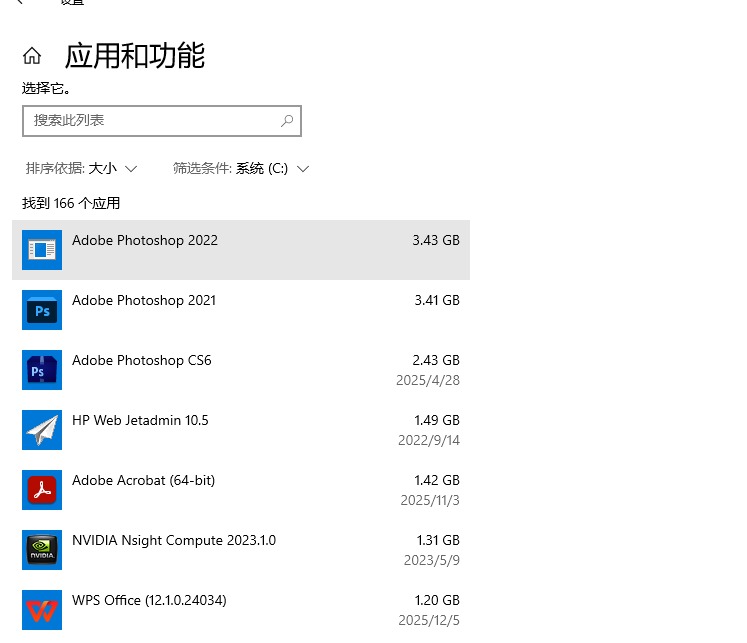The height and width of the screenshot is (643, 747).
Task: Select the WPS Office icon
Action: (x=42, y=610)
